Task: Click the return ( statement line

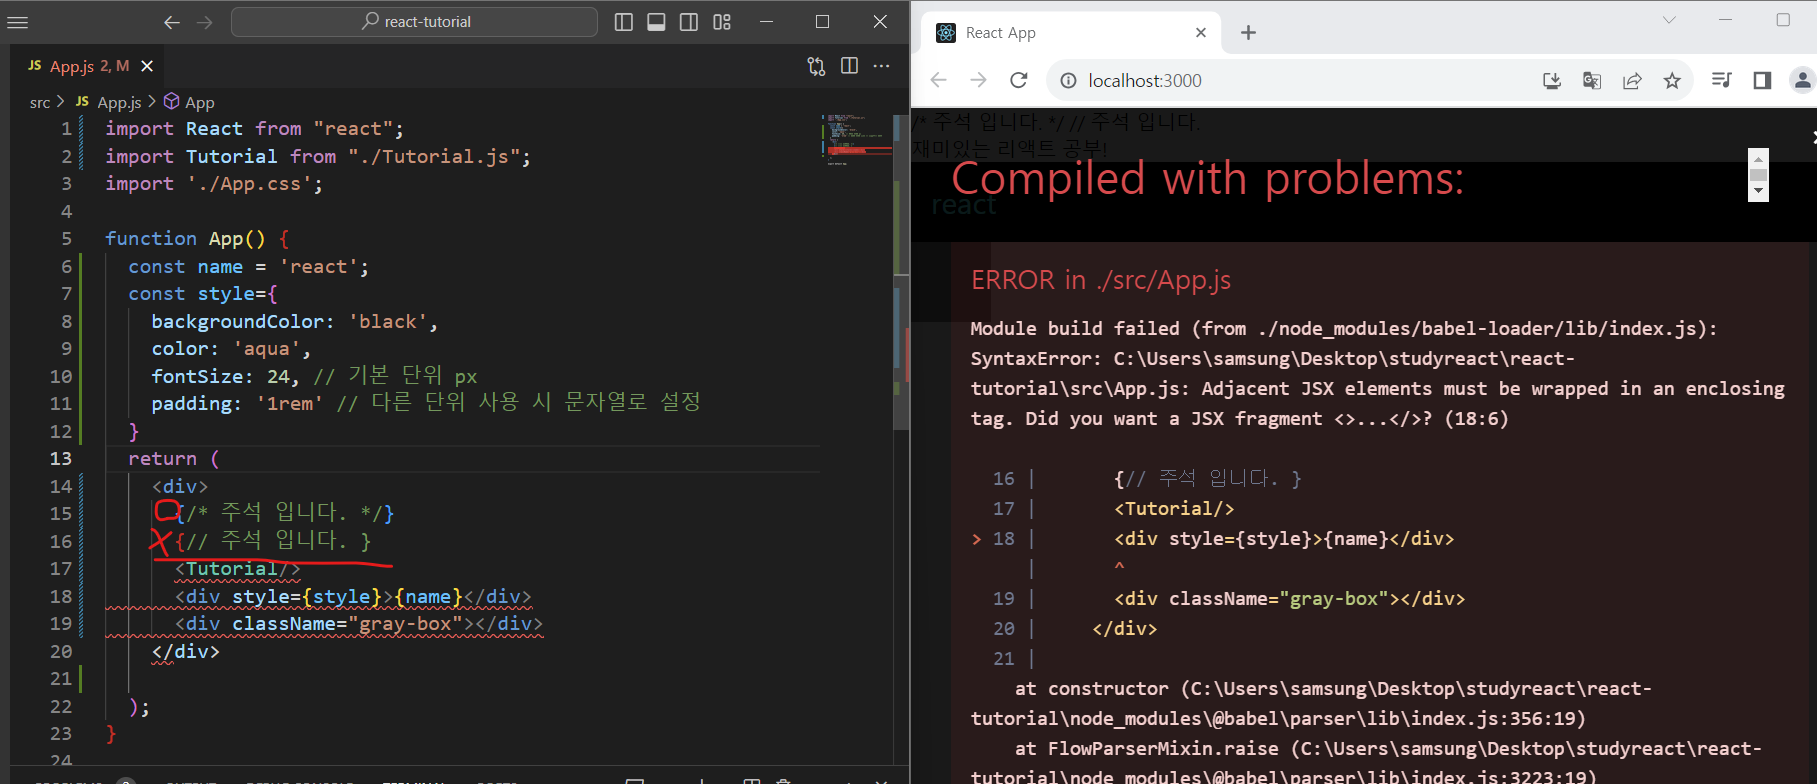Action: pos(173,459)
